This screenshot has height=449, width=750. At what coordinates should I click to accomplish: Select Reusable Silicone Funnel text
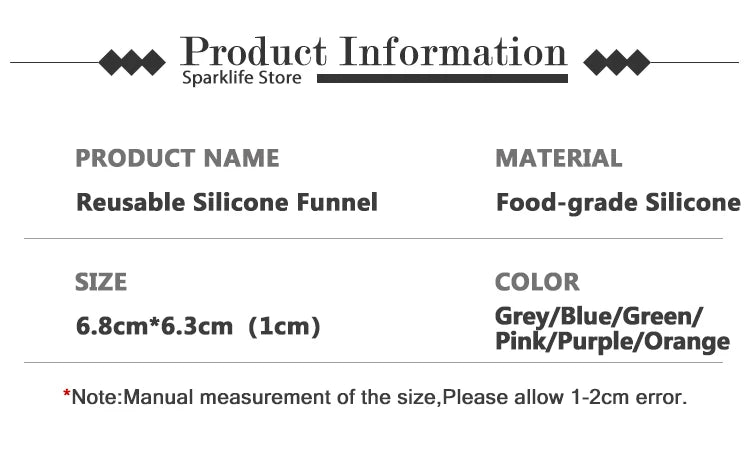tap(227, 202)
